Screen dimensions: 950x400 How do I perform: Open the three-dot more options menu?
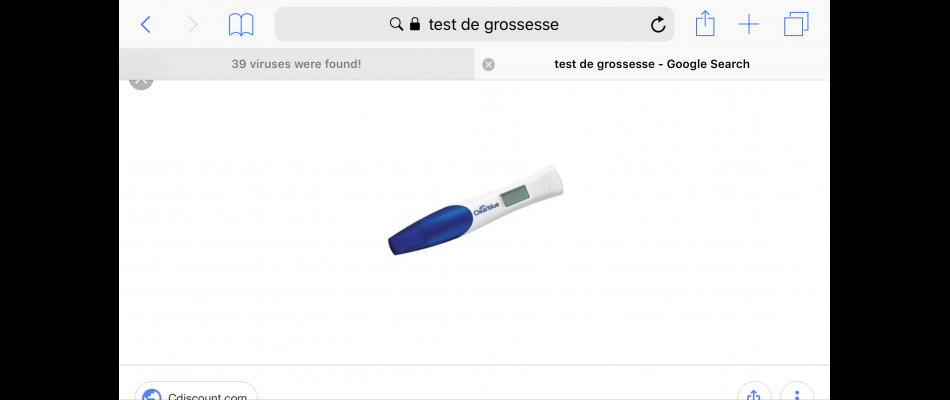797,393
